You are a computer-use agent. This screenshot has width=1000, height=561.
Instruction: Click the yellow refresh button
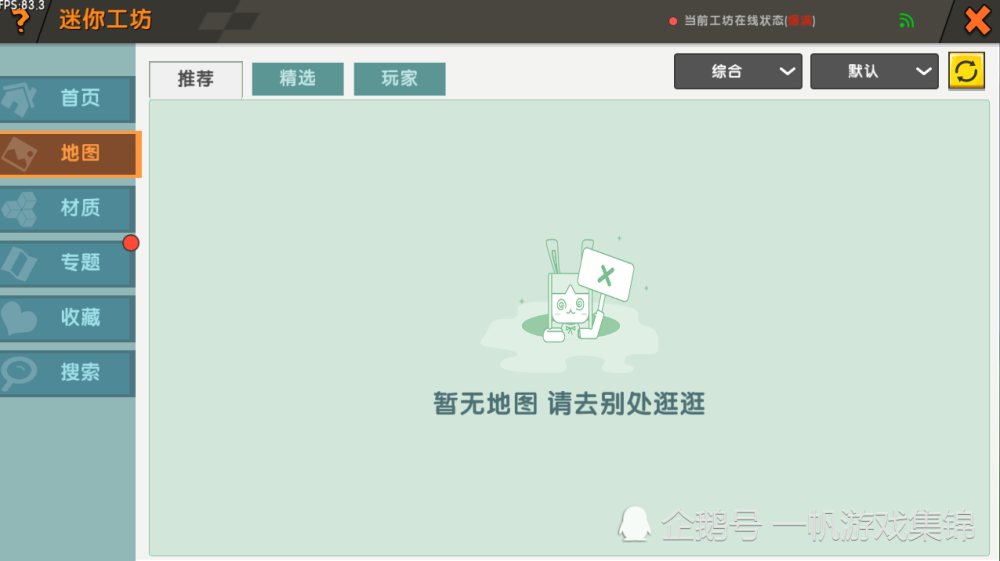(966, 71)
